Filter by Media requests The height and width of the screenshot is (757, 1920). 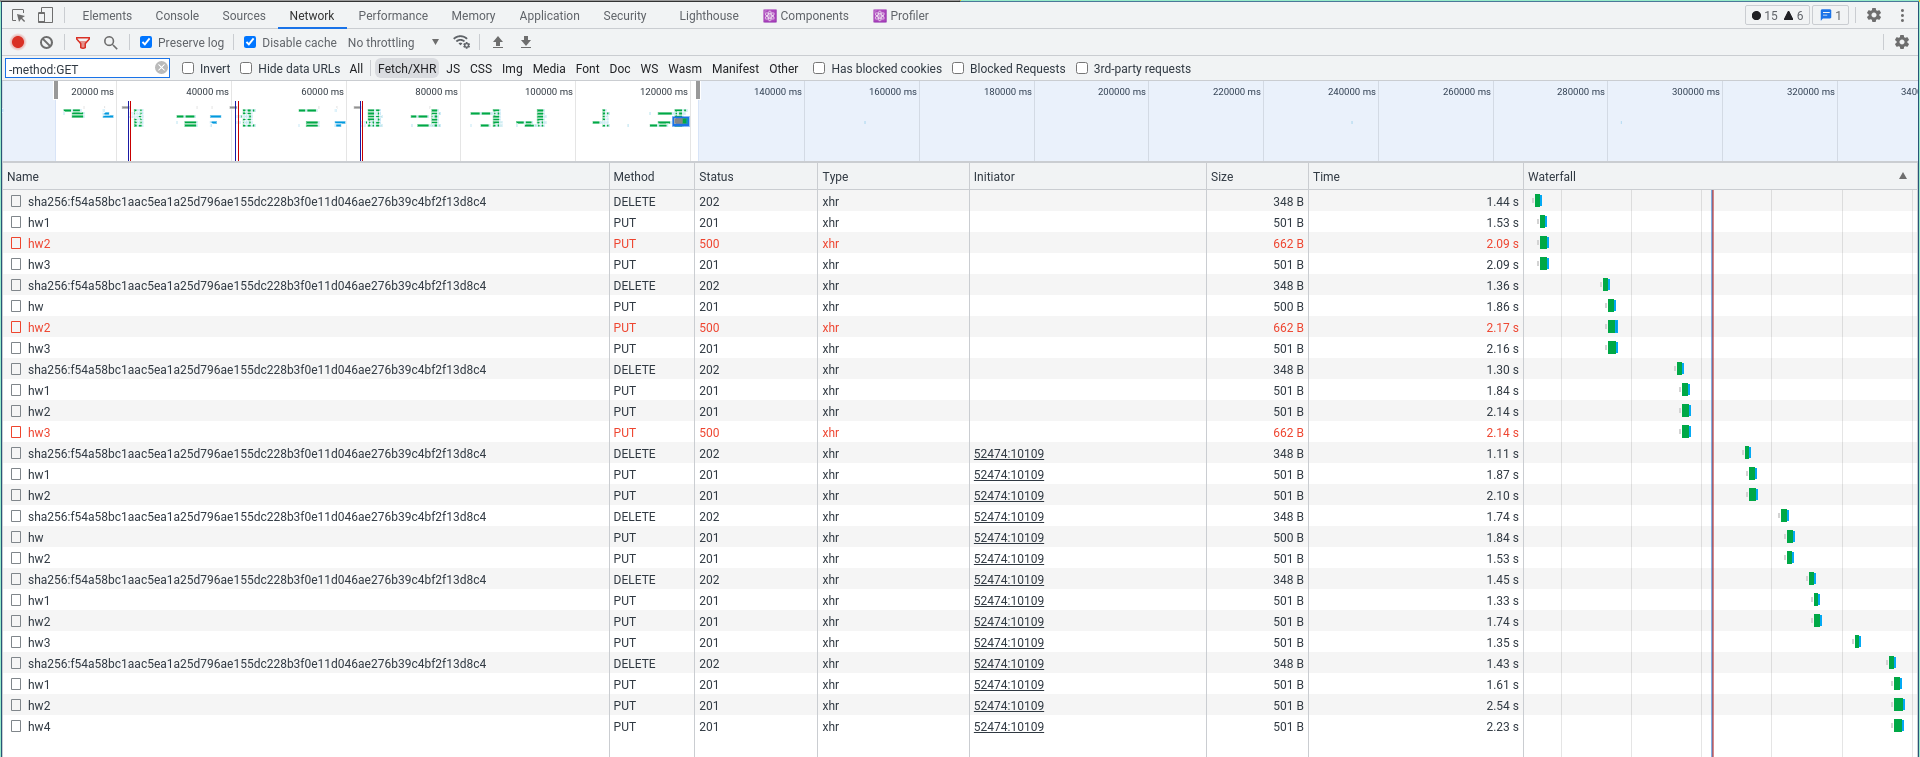(x=549, y=68)
